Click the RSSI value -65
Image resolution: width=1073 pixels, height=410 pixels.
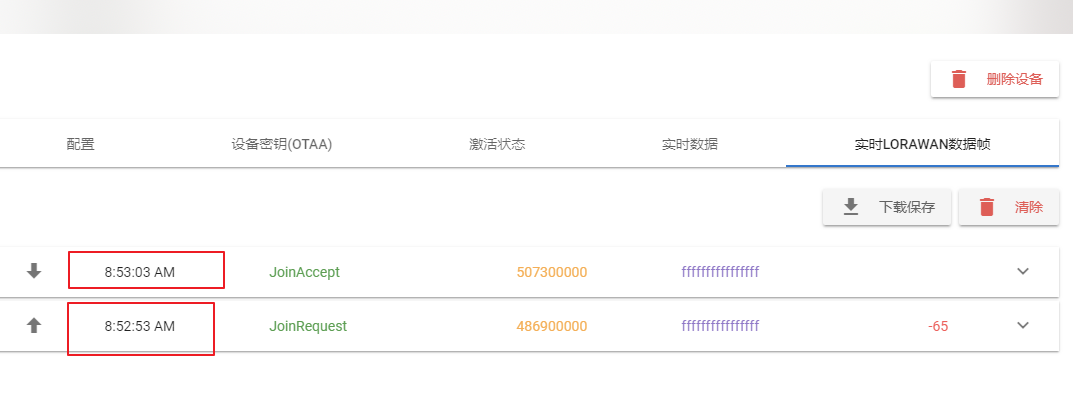point(938,326)
